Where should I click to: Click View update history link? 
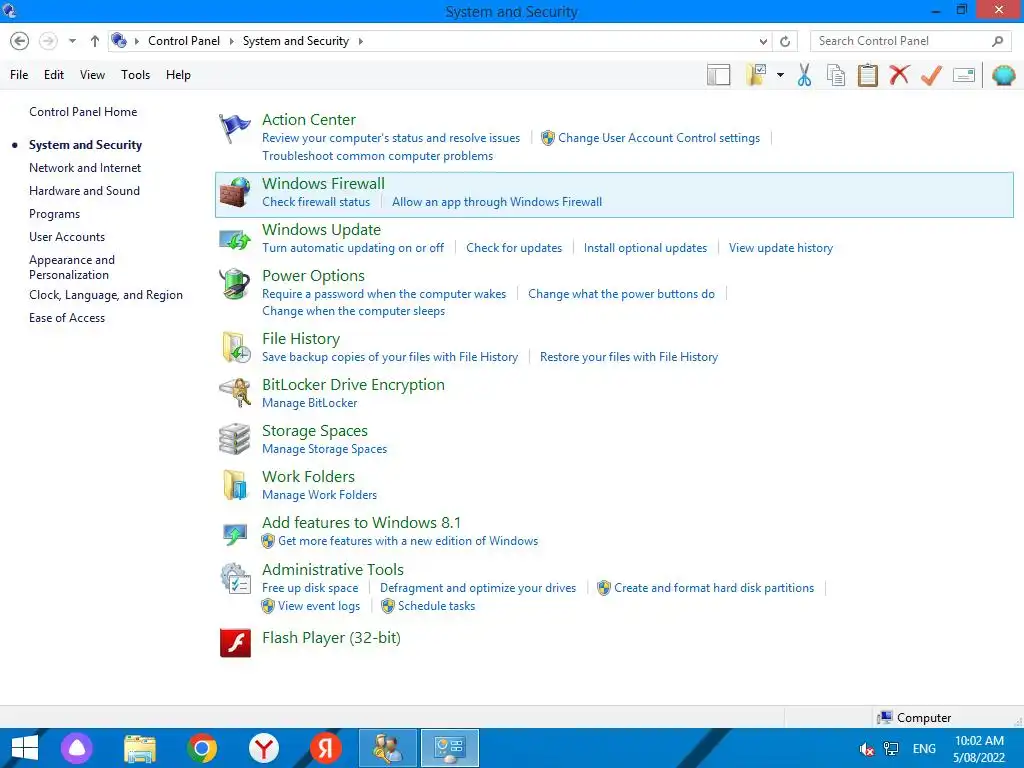point(781,248)
